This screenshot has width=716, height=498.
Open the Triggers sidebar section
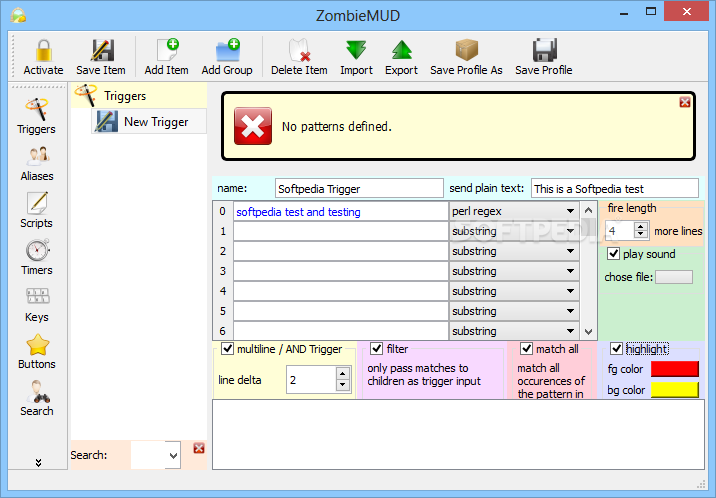(37, 116)
